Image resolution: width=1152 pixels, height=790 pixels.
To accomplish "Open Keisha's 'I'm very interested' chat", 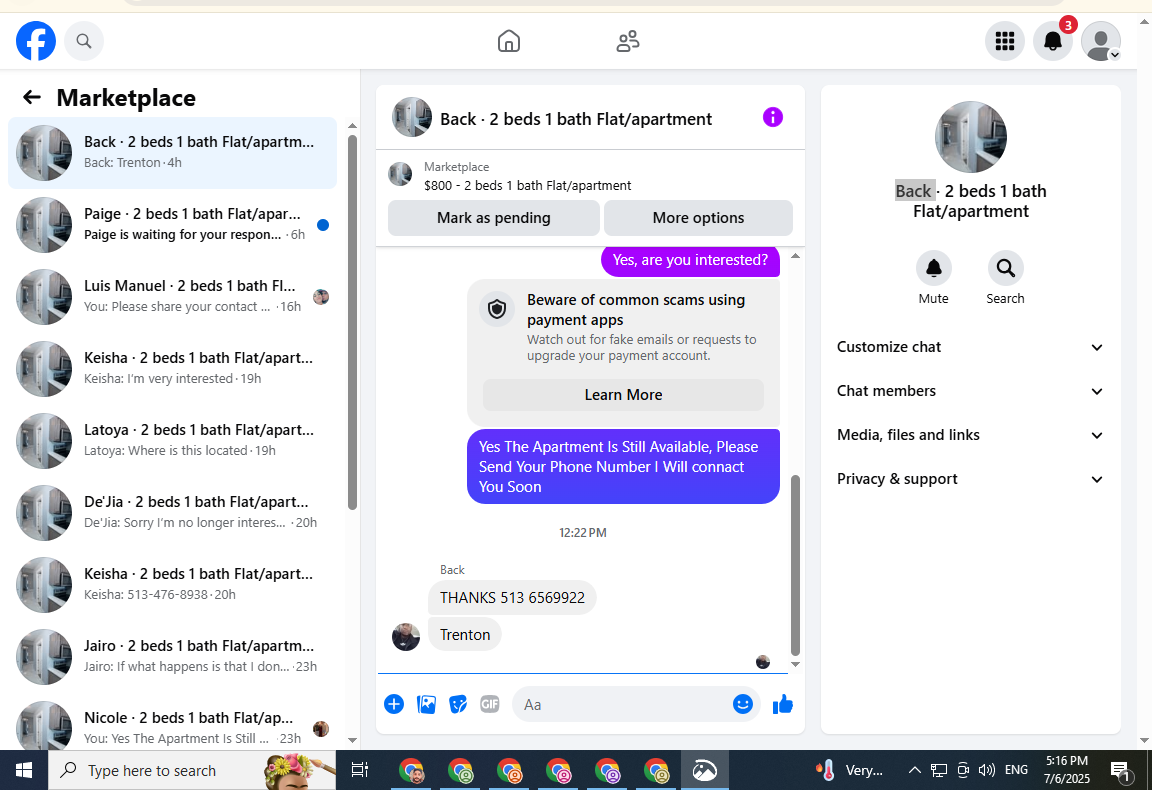I will pyautogui.click(x=173, y=369).
